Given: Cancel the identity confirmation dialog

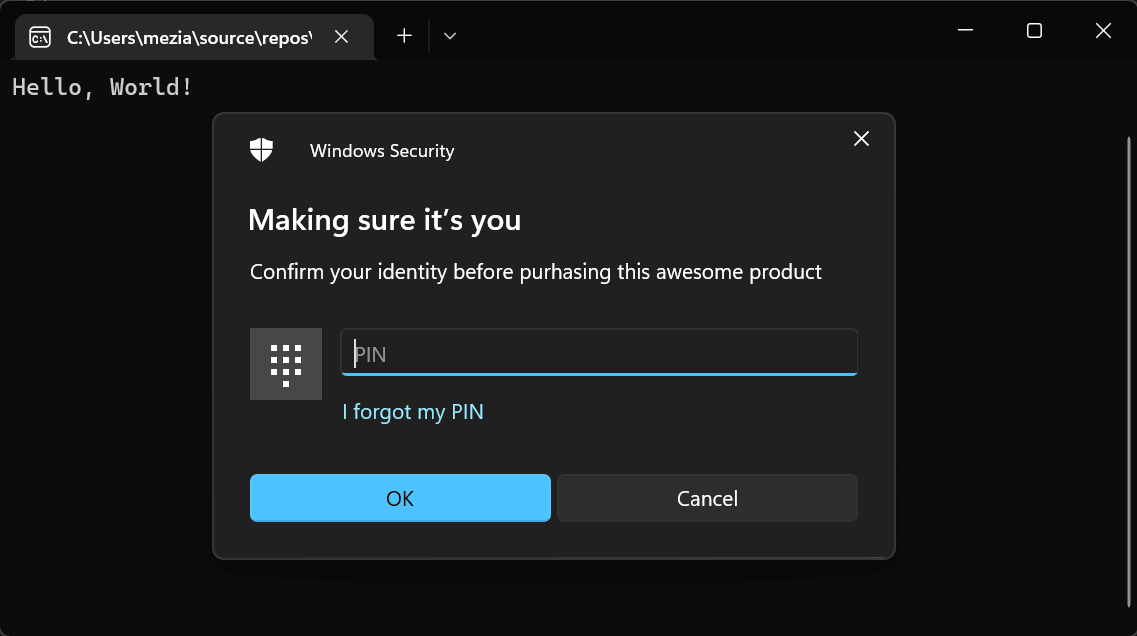Looking at the screenshot, I should (707, 498).
